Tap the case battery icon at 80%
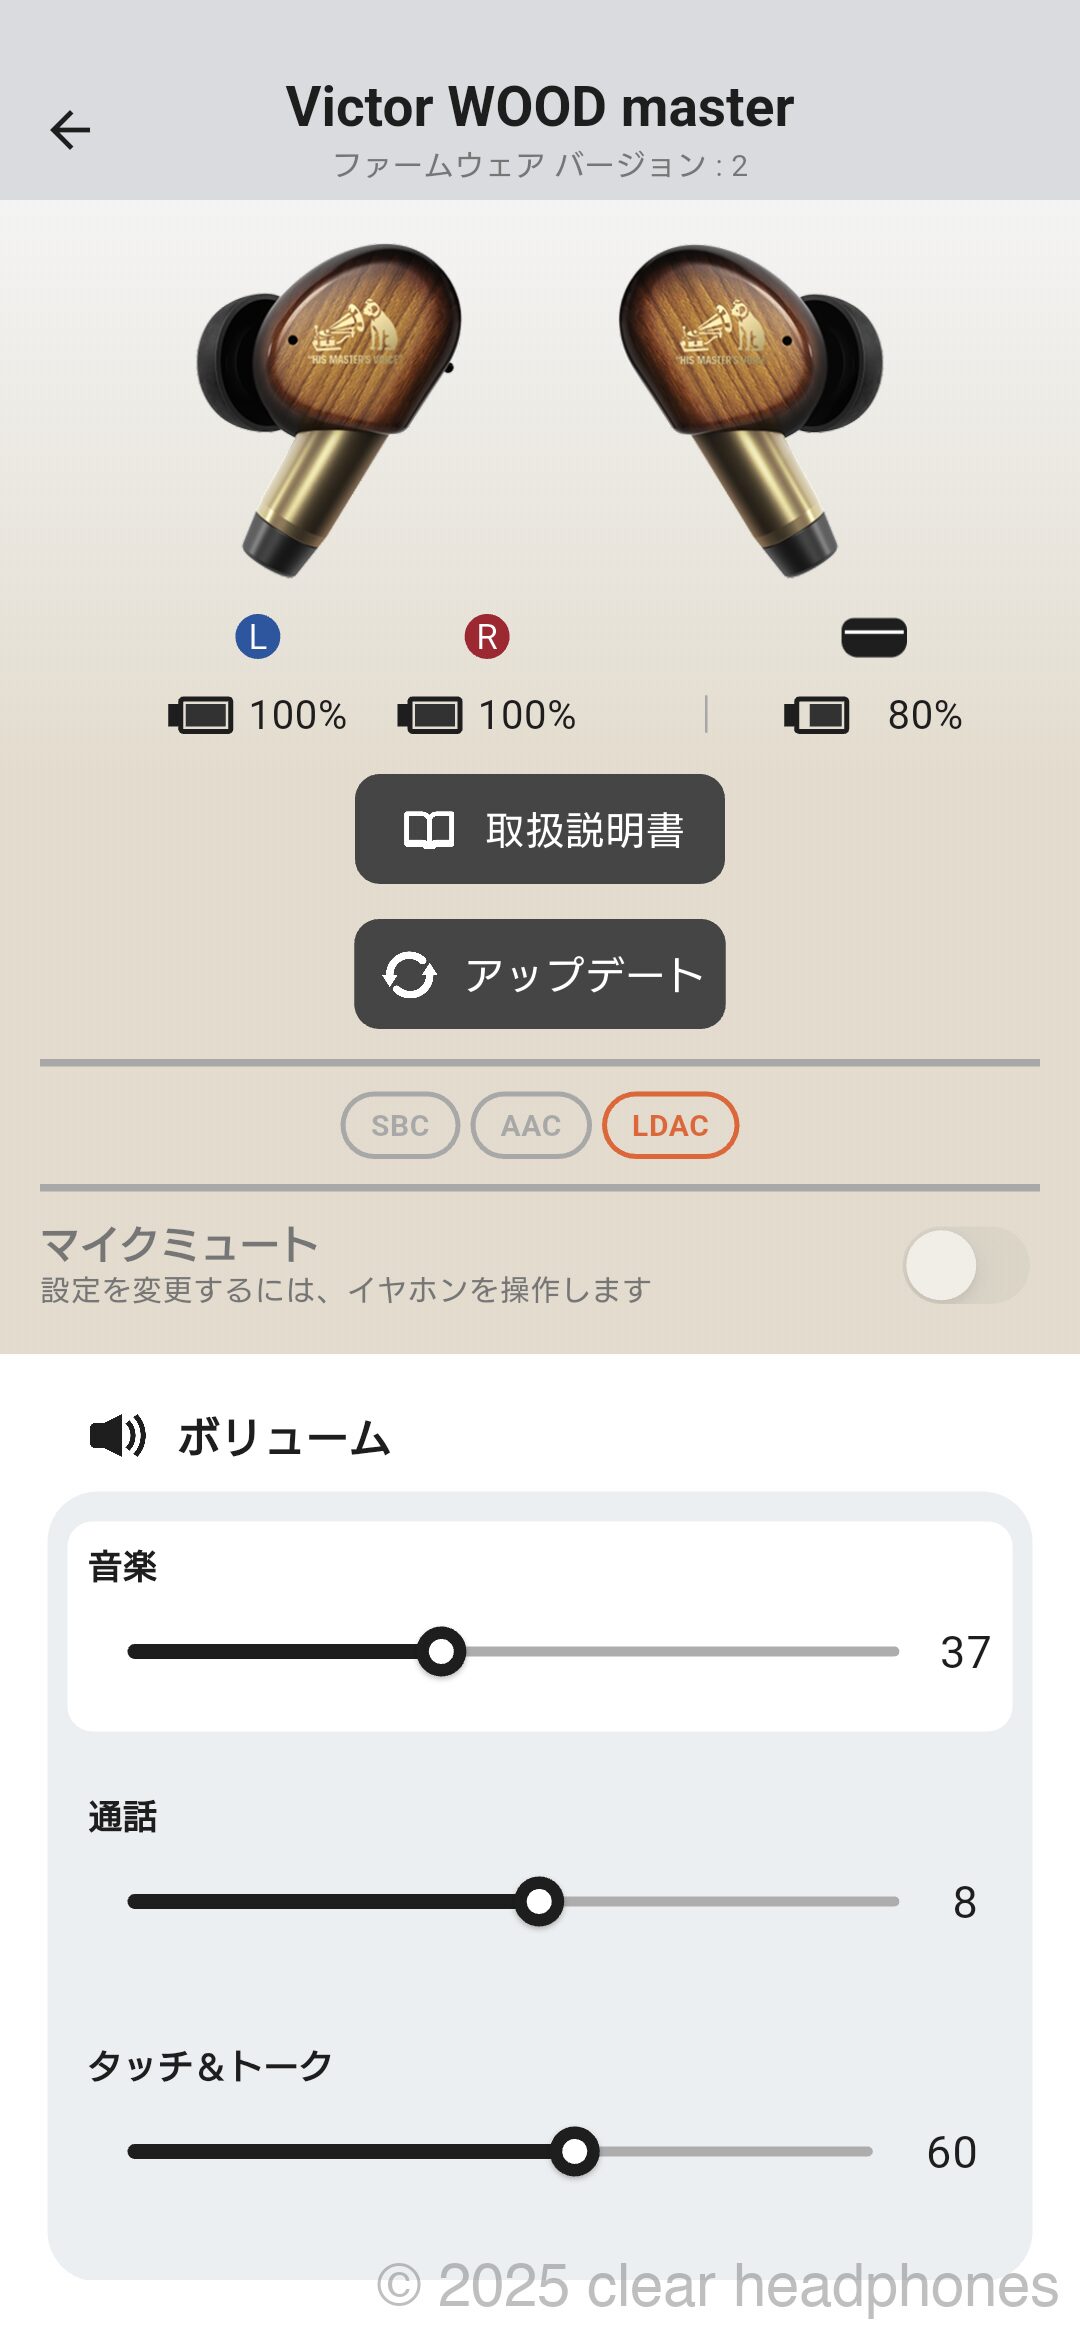1080x2340 pixels. [x=817, y=715]
